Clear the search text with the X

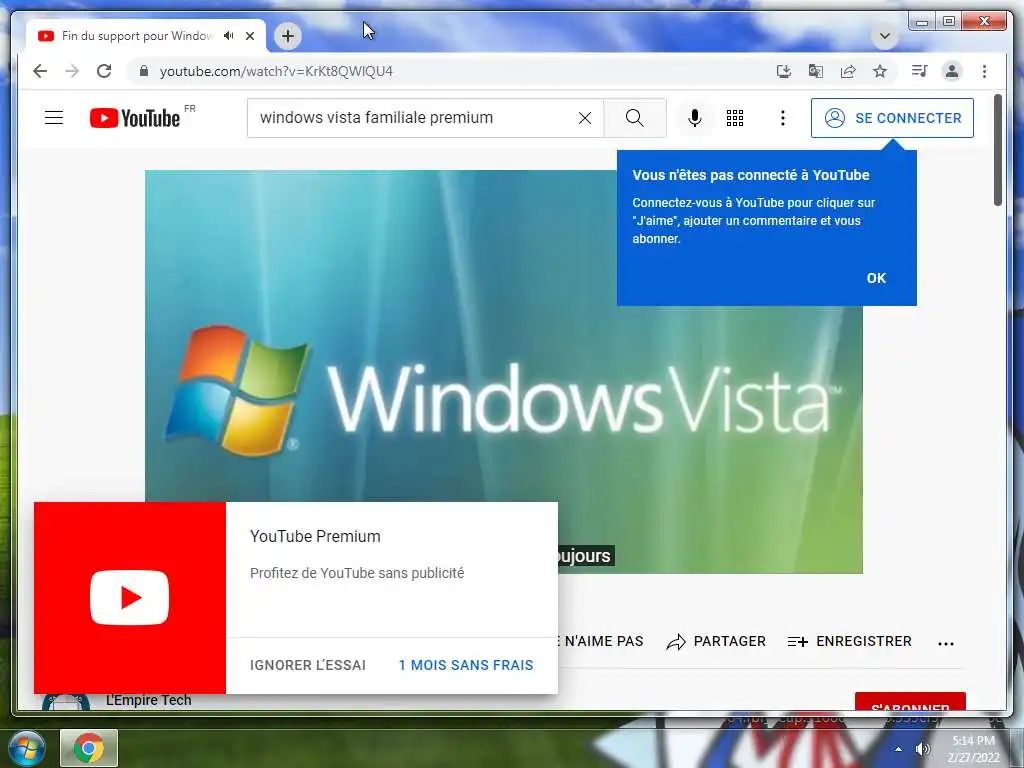coord(585,118)
